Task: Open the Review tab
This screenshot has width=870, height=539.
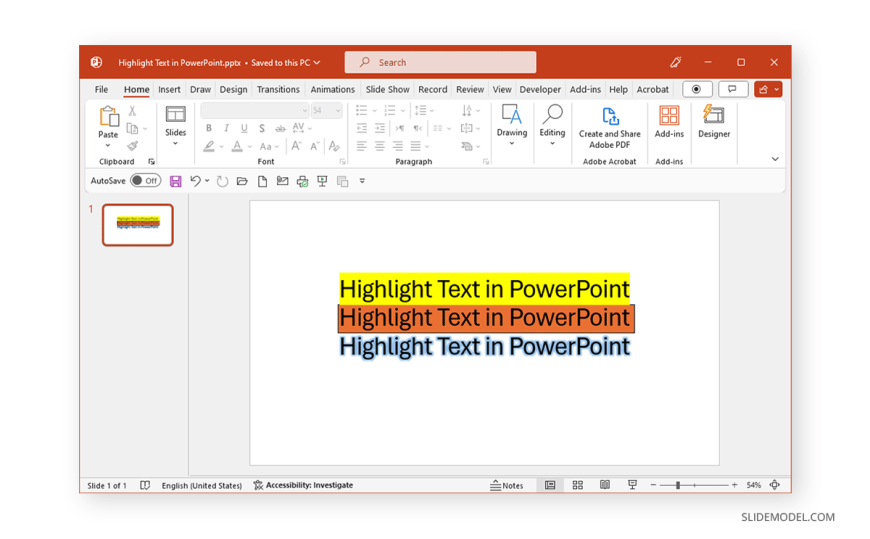Action: pyautogui.click(x=470, y=89)
